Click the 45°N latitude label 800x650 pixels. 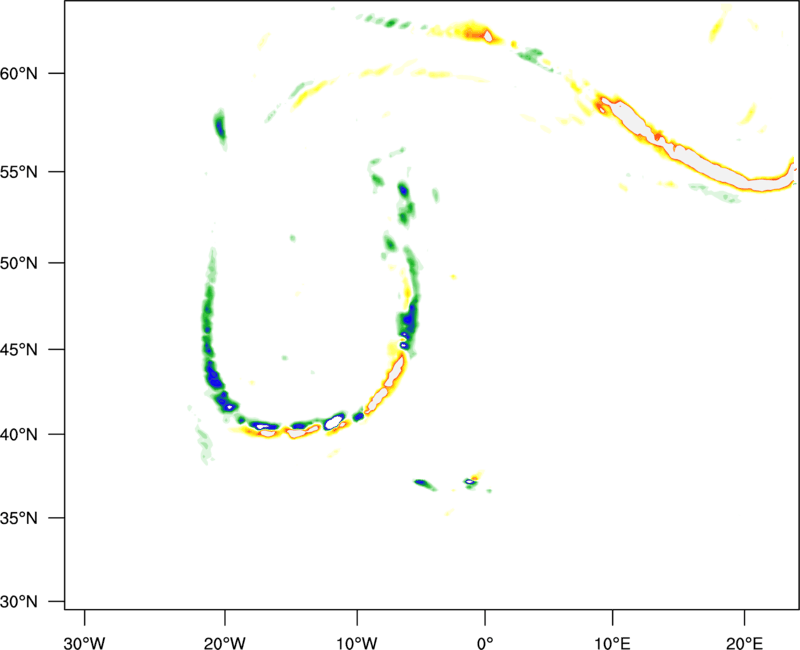(x=19, y=350)
